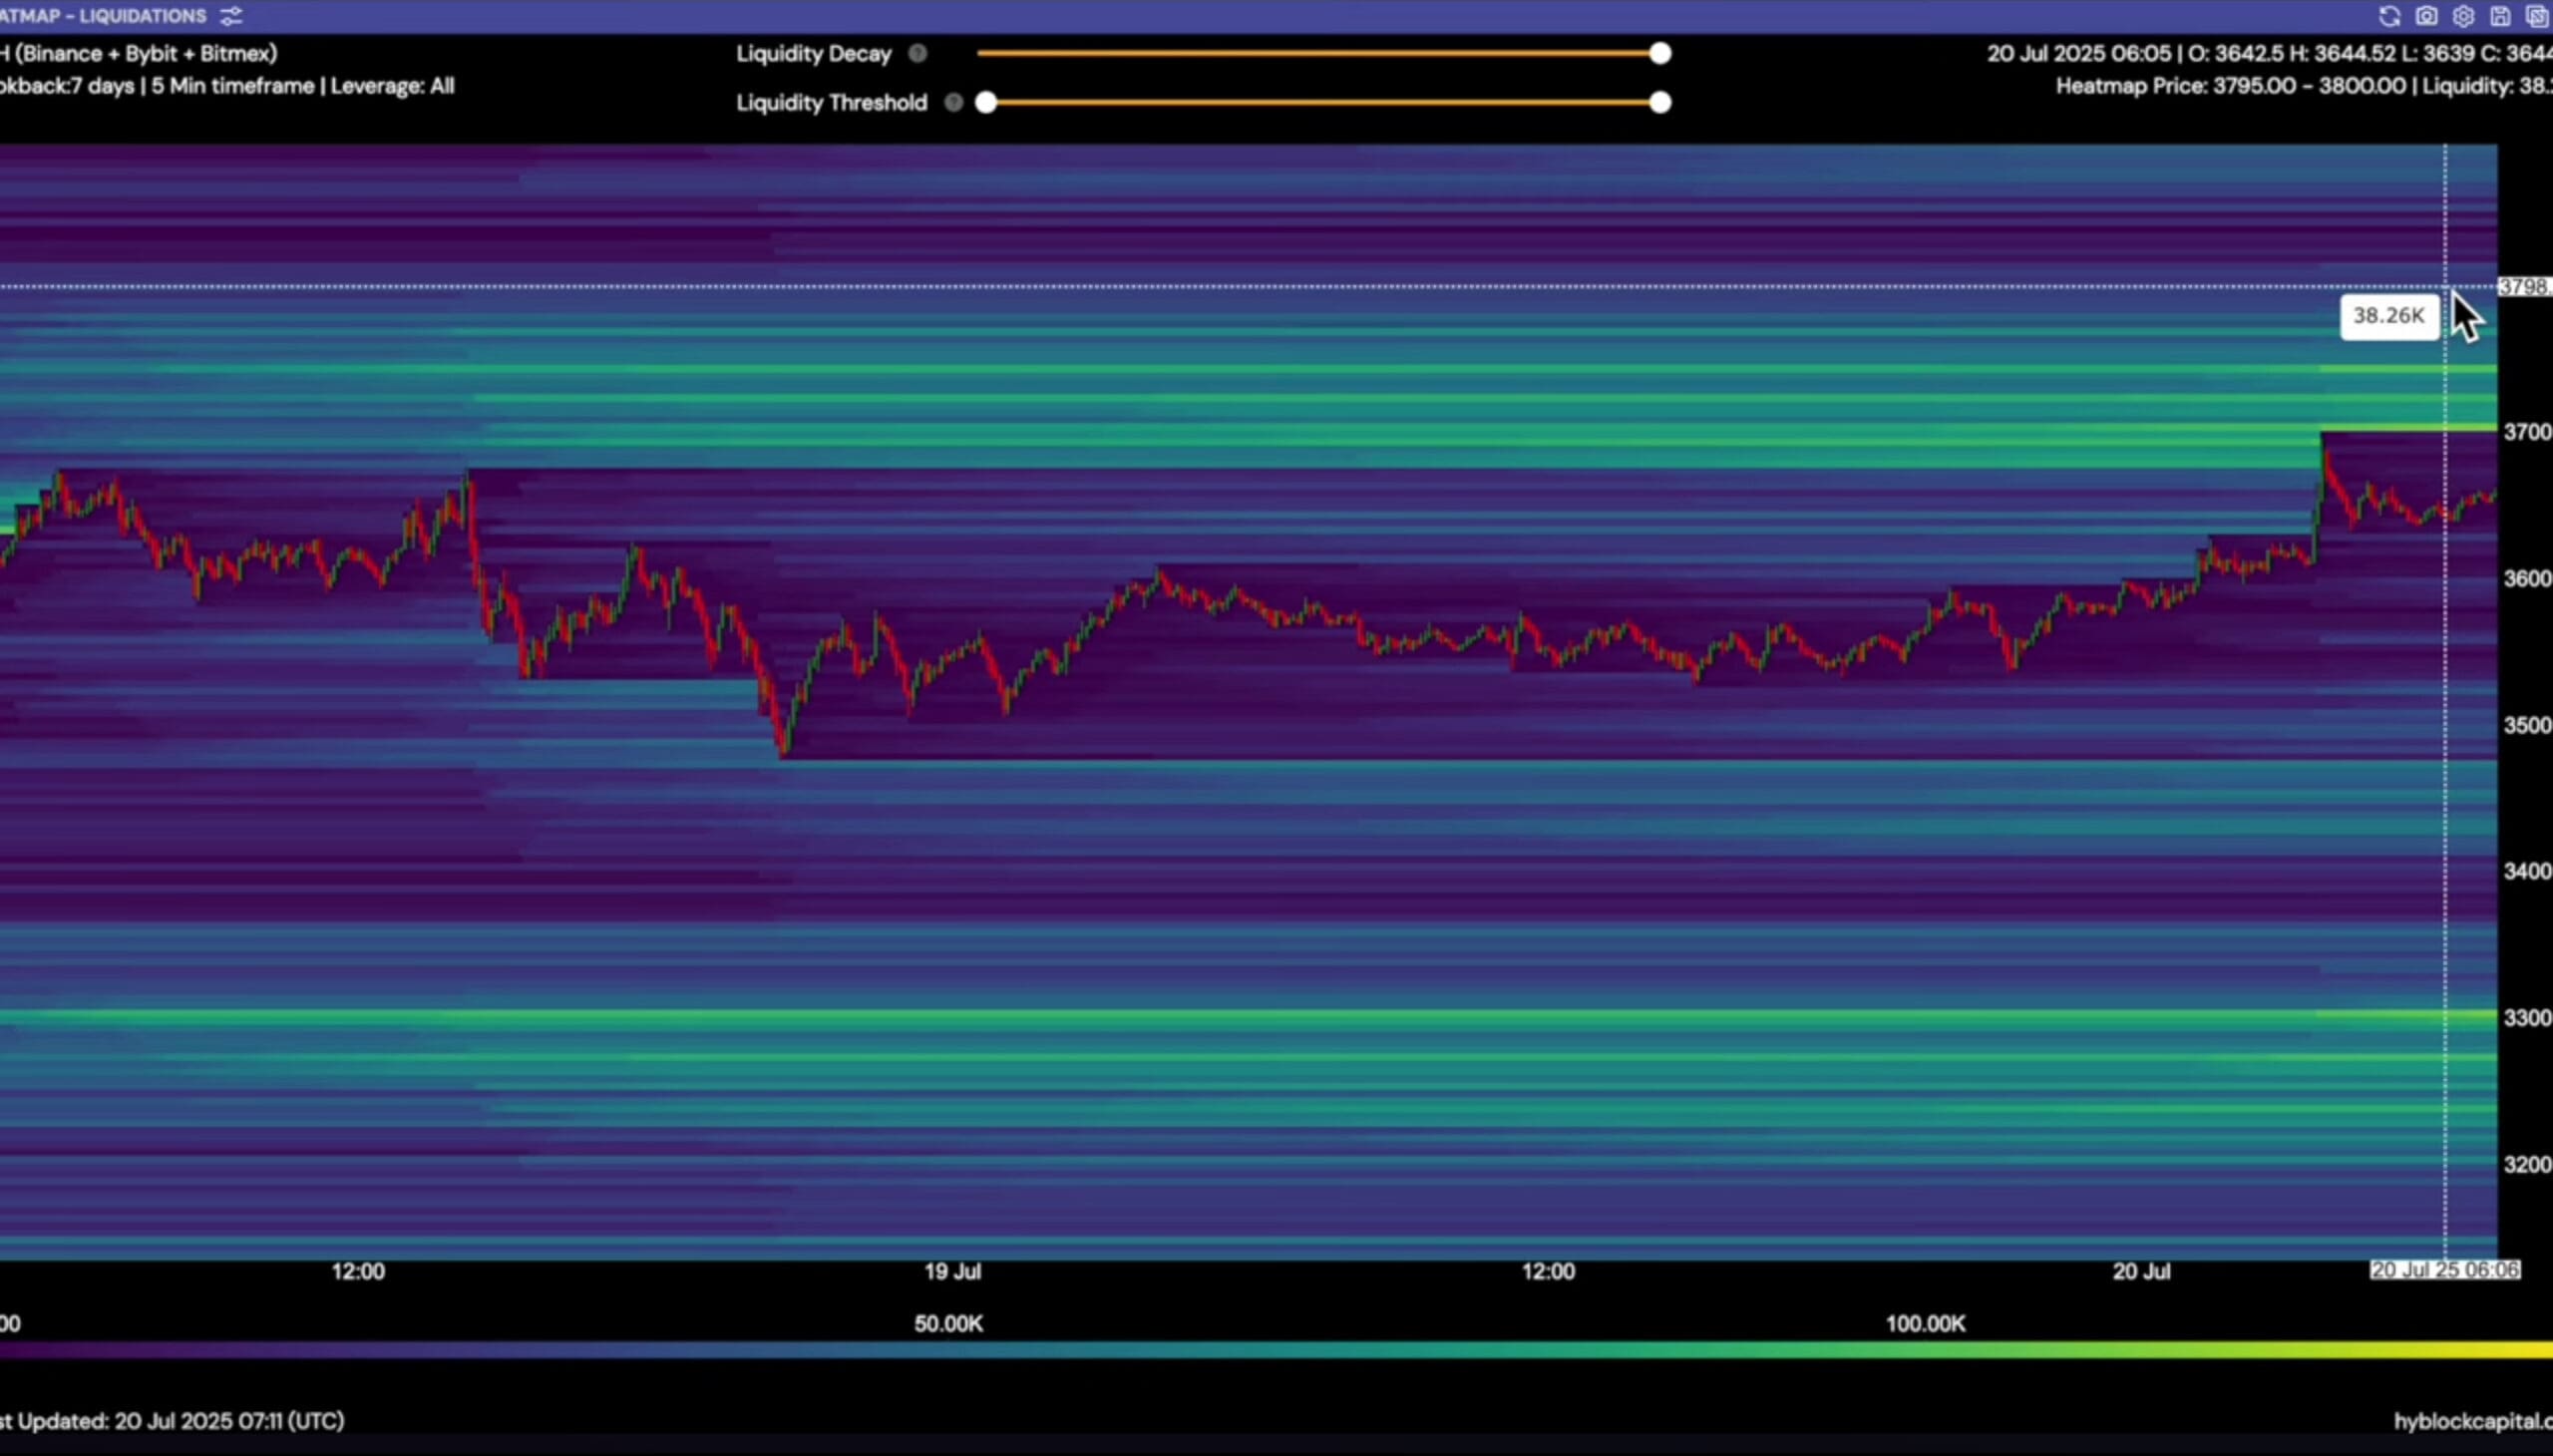This screenshot has height=1456, width=2553.
Task: Click the 3300 price axis label
Action: 2526,1018
